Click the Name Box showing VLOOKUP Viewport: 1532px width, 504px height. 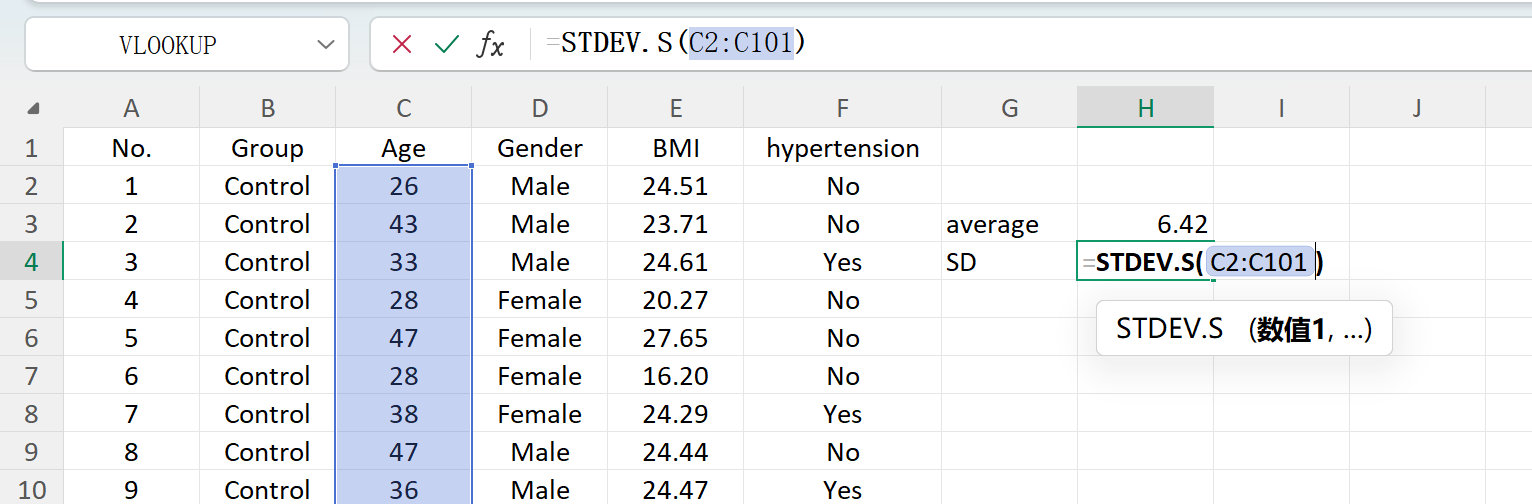[187, 44]
